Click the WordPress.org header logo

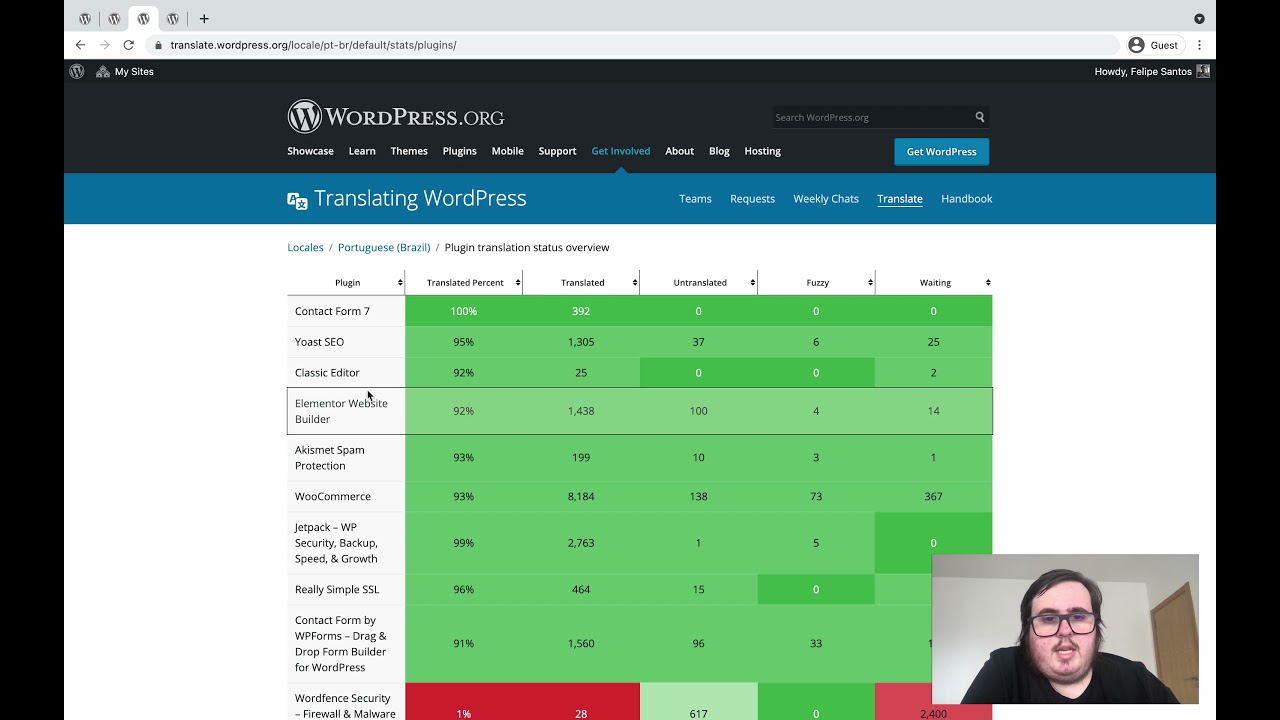pos(396,117)
